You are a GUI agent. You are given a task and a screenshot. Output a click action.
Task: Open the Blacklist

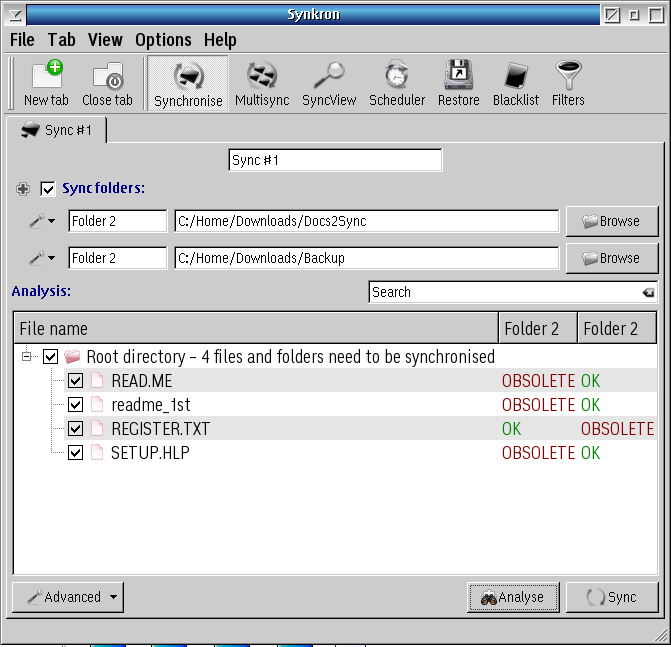516,83
